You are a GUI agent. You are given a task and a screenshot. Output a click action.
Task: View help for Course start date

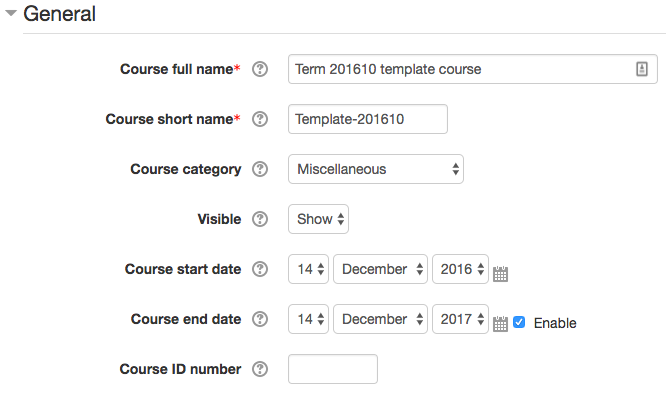point(260,269)
